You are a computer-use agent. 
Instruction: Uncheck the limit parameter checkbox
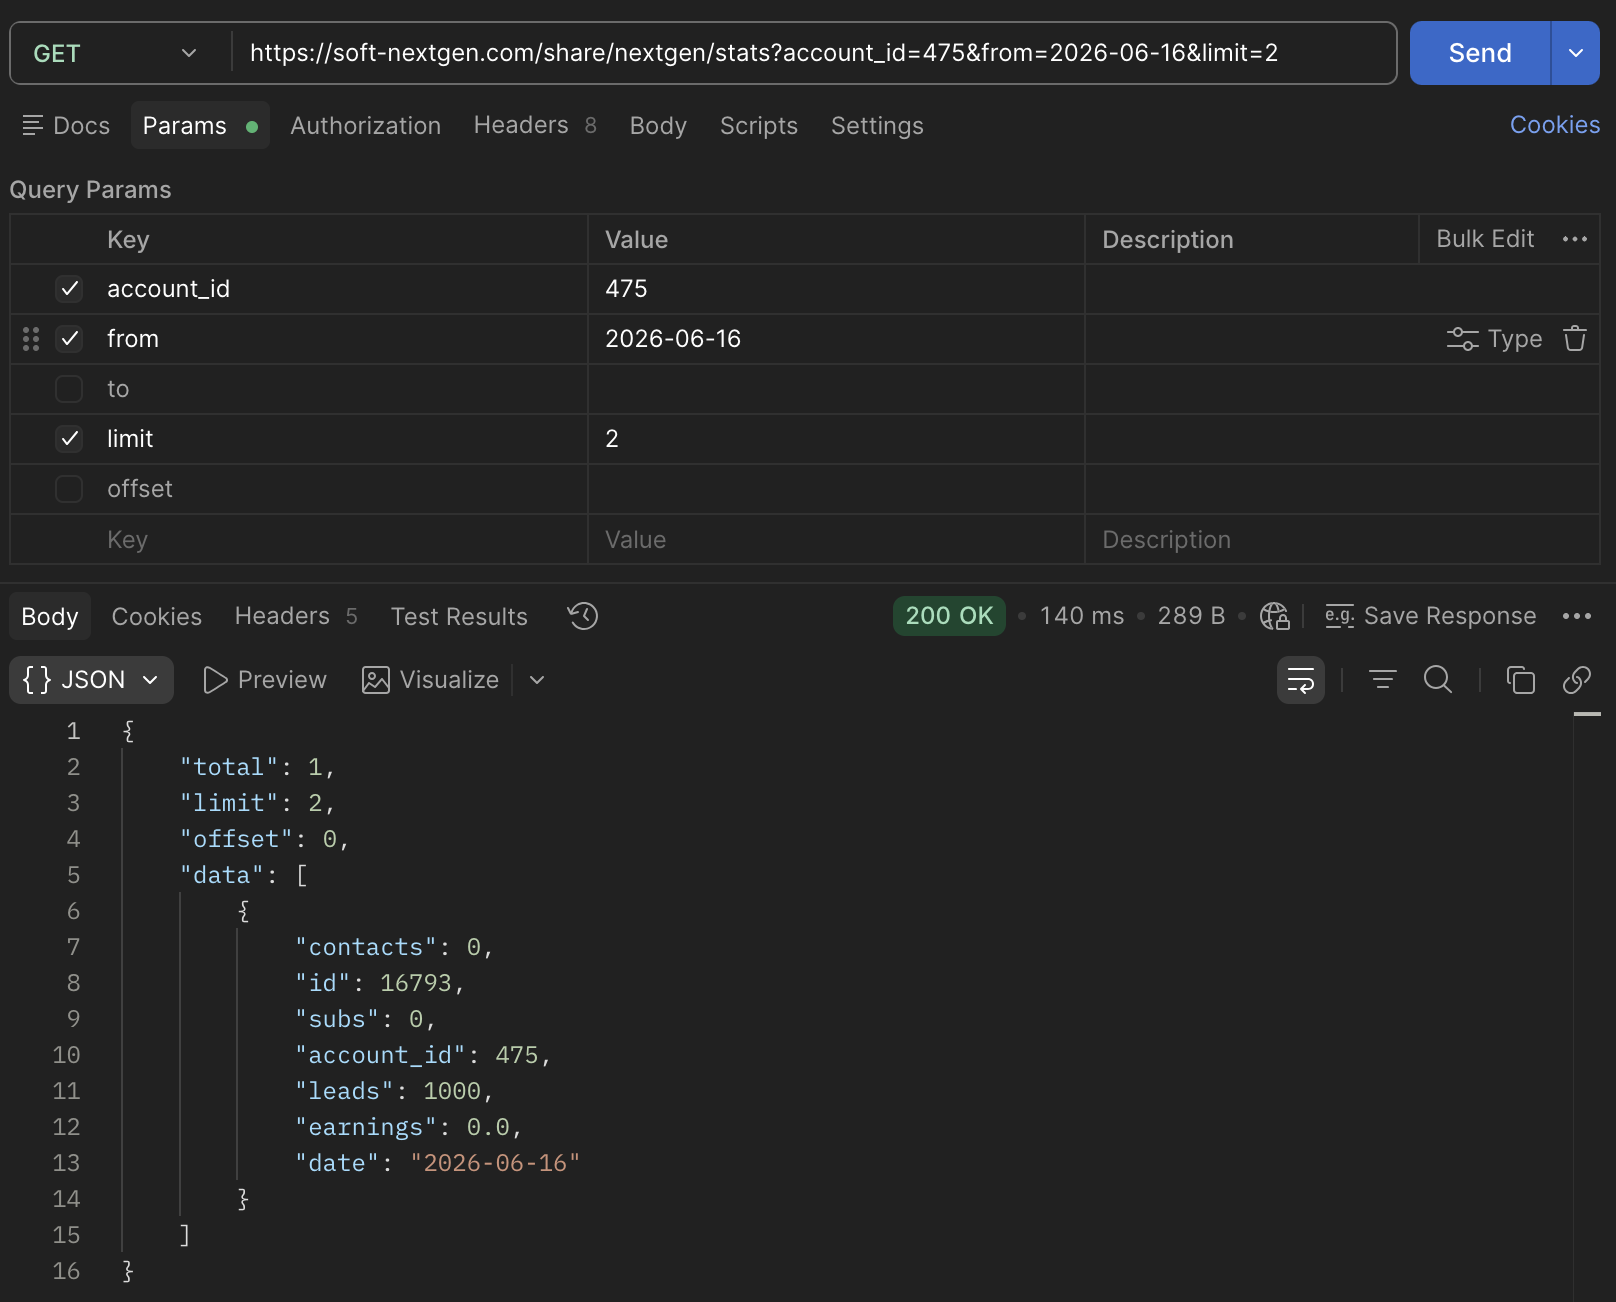[69, 439]
